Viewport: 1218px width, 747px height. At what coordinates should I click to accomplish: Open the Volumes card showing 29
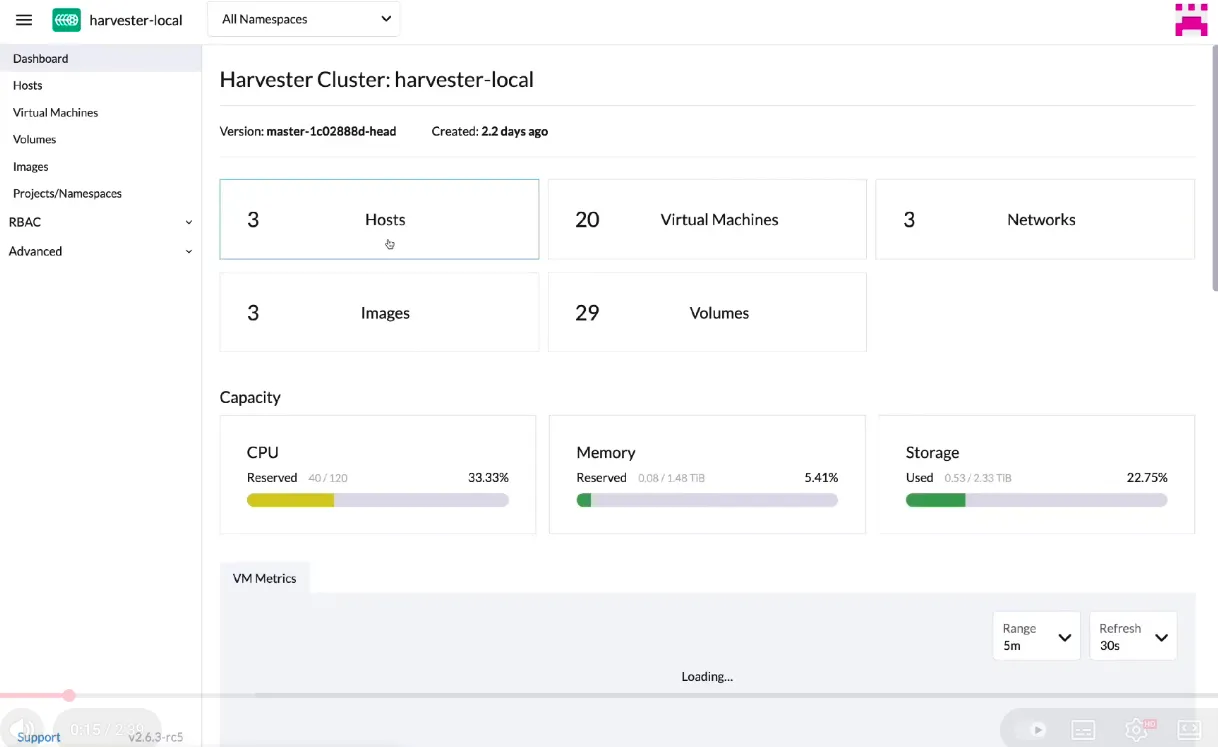click(x=707, y=312)
